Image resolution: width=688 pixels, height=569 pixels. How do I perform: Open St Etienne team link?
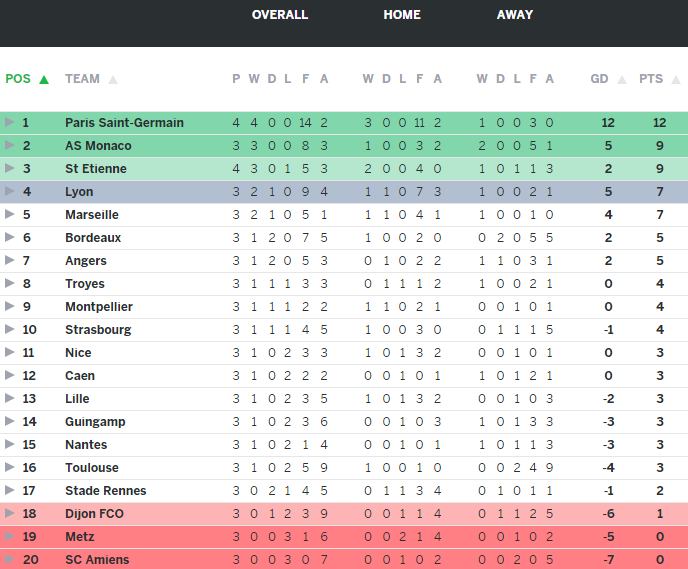[x=95, y=169]
